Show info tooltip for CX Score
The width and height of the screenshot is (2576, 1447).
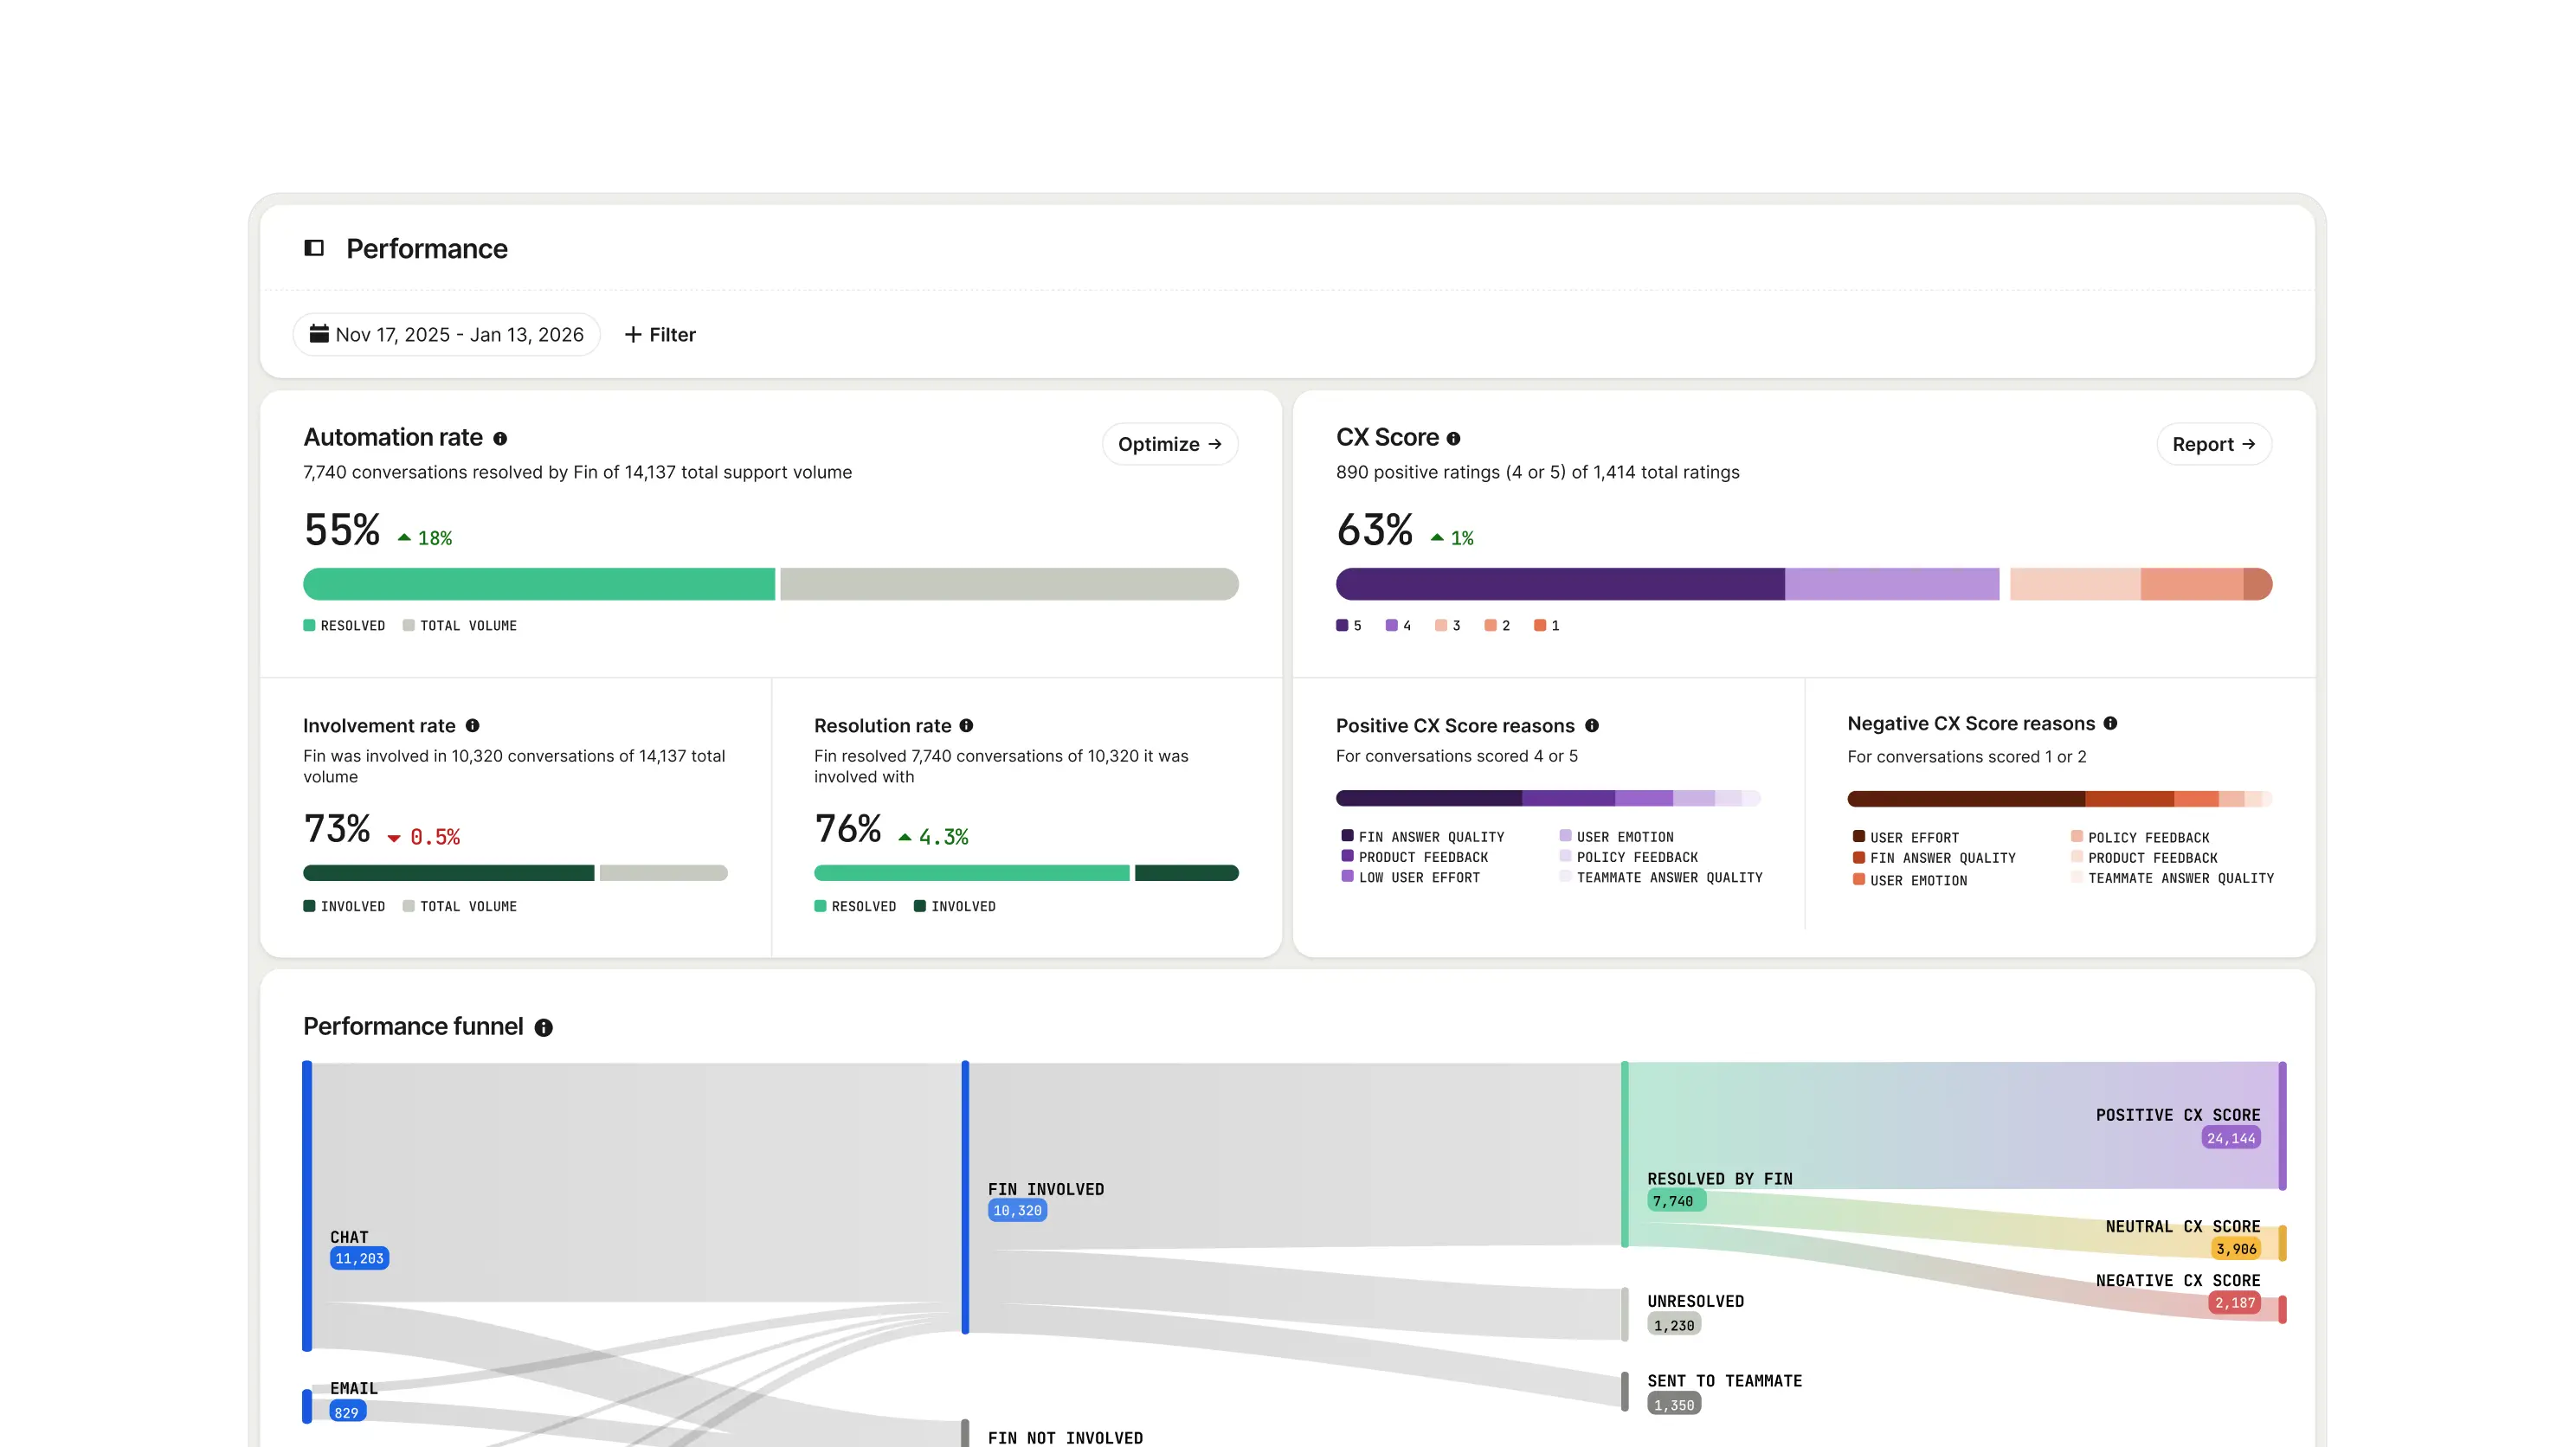1454,438
